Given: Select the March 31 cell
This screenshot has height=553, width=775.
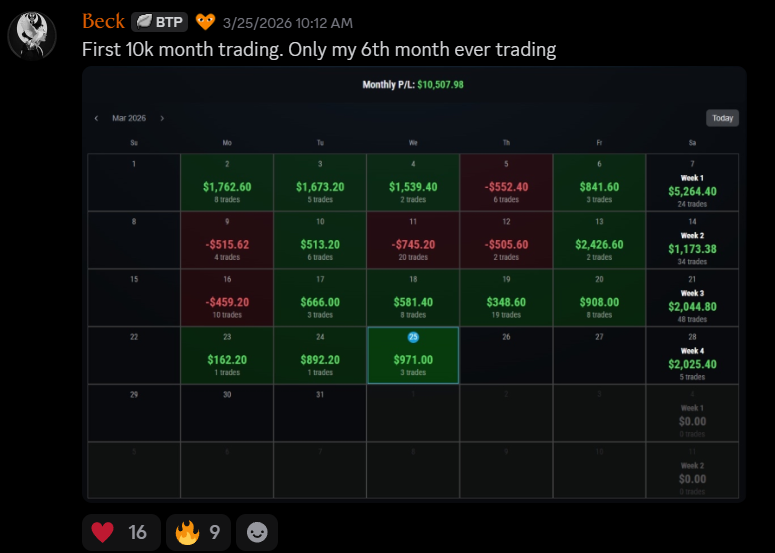Looking at the screenshot, I should [320, 413].
